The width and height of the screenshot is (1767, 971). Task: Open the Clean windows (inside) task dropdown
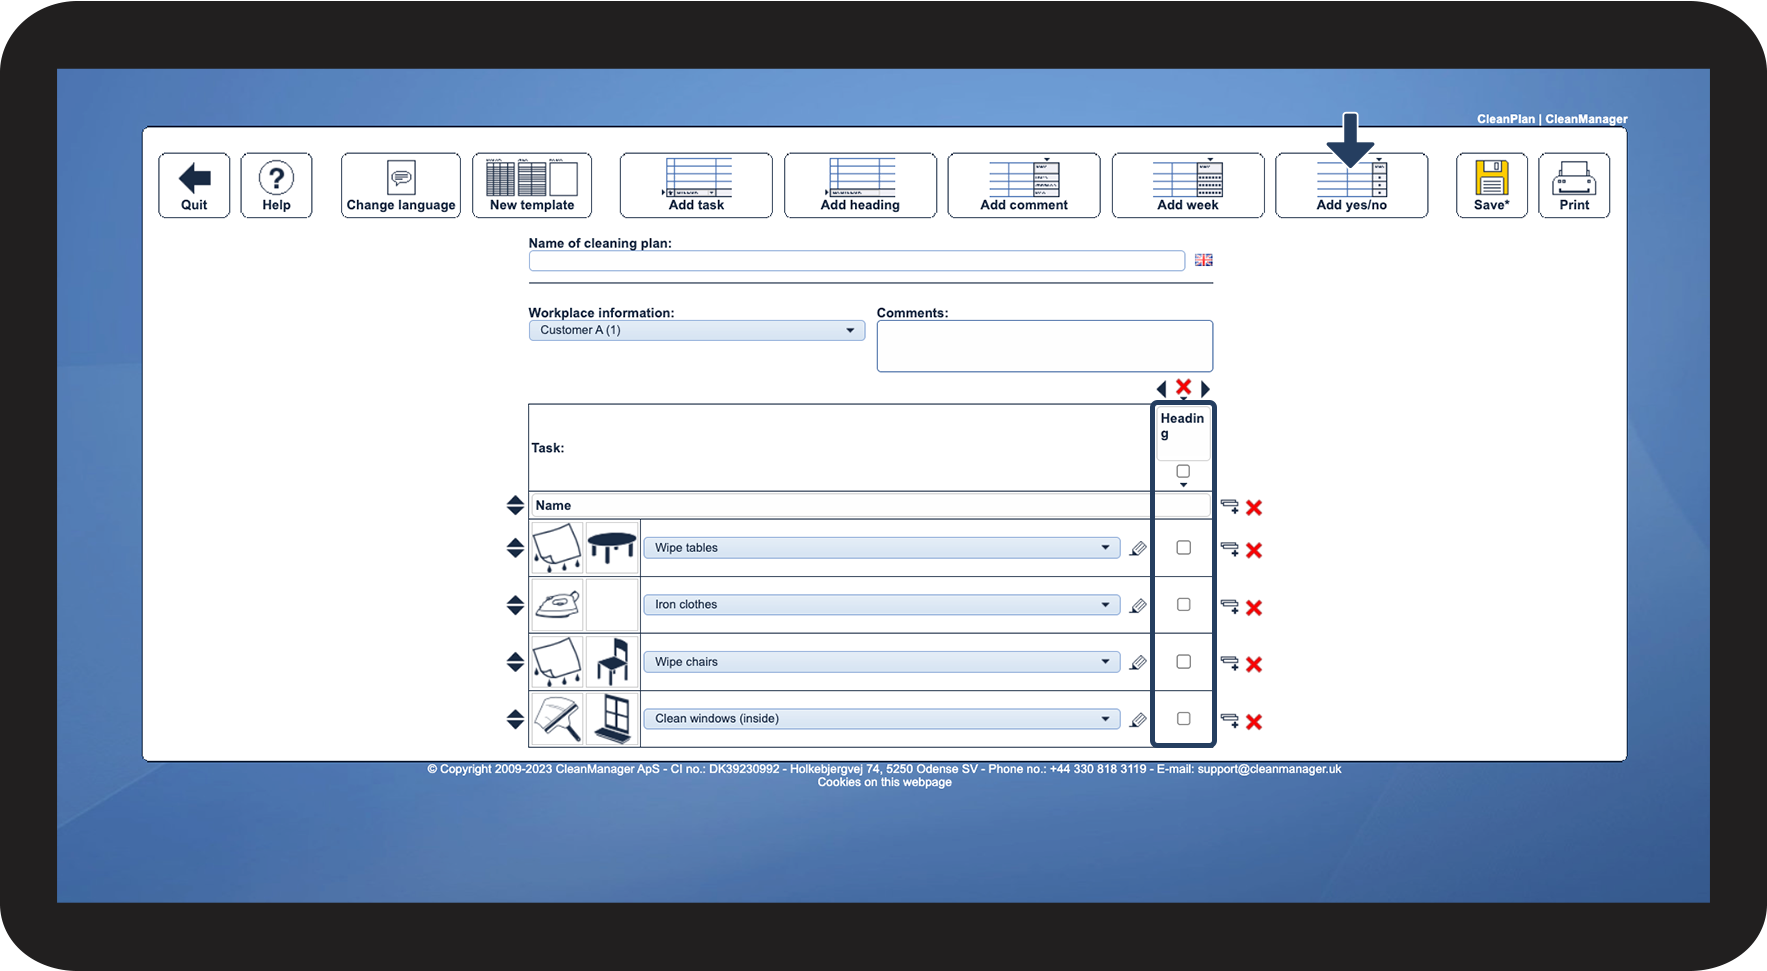[882, 719]
